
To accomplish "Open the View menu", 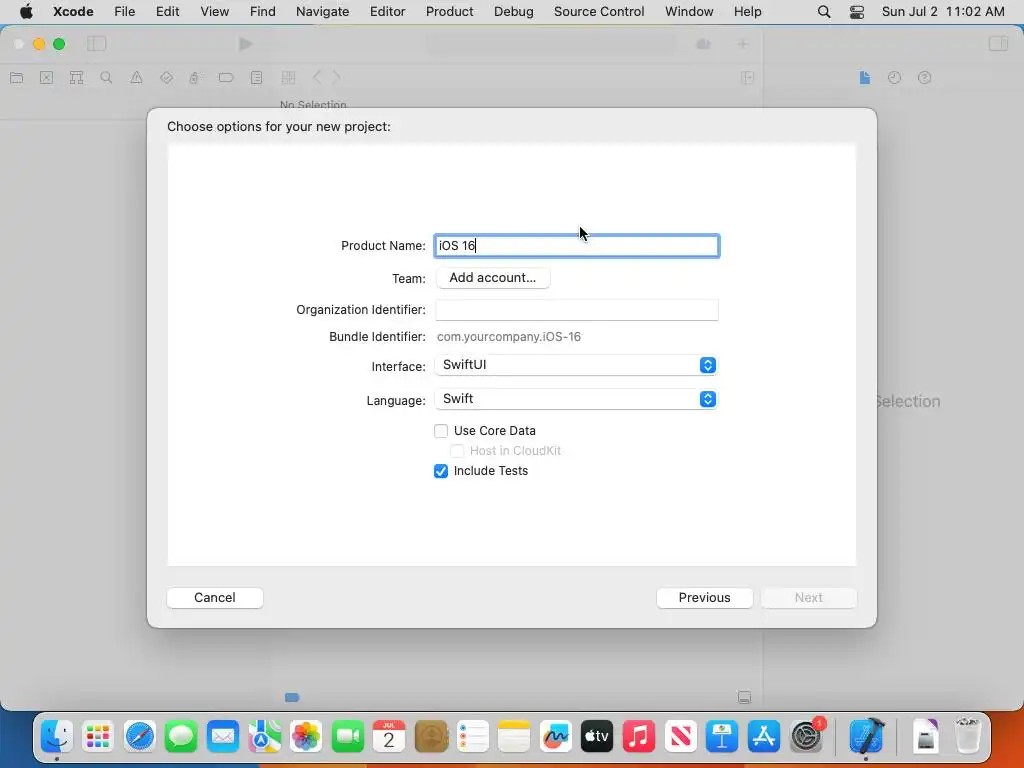I will [214, 12].
